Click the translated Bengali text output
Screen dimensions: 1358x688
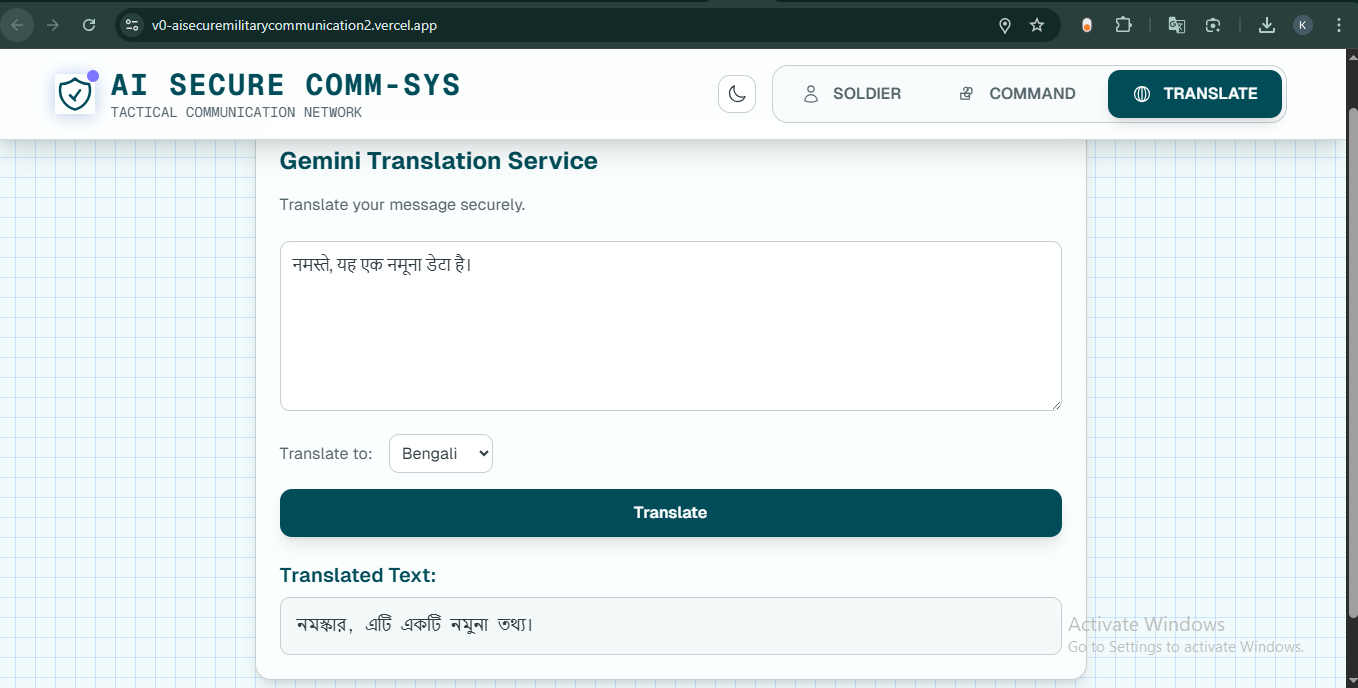671,626
